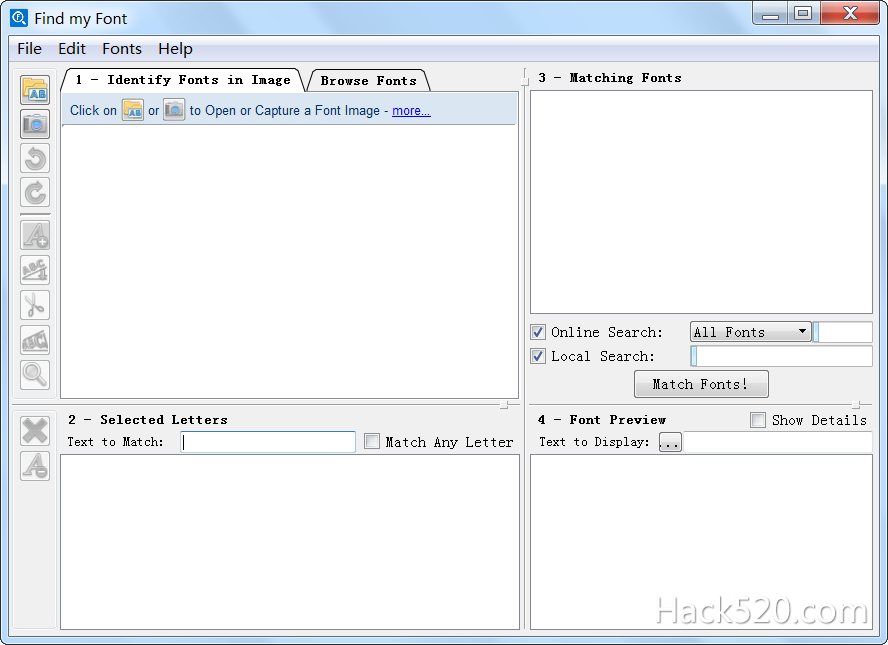The height and width of the screenshot is (645, 888).
Task: Close the Find my Font window
Action: [849, 14]
